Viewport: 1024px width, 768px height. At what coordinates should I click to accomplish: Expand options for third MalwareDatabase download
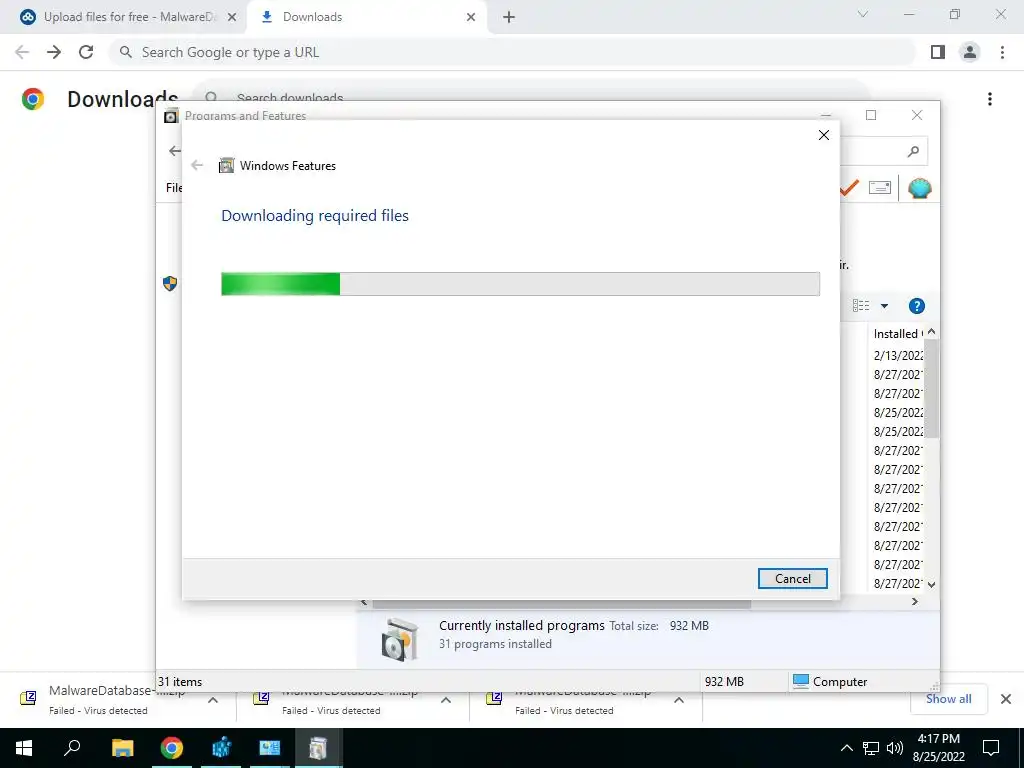(x=679, y=700)
